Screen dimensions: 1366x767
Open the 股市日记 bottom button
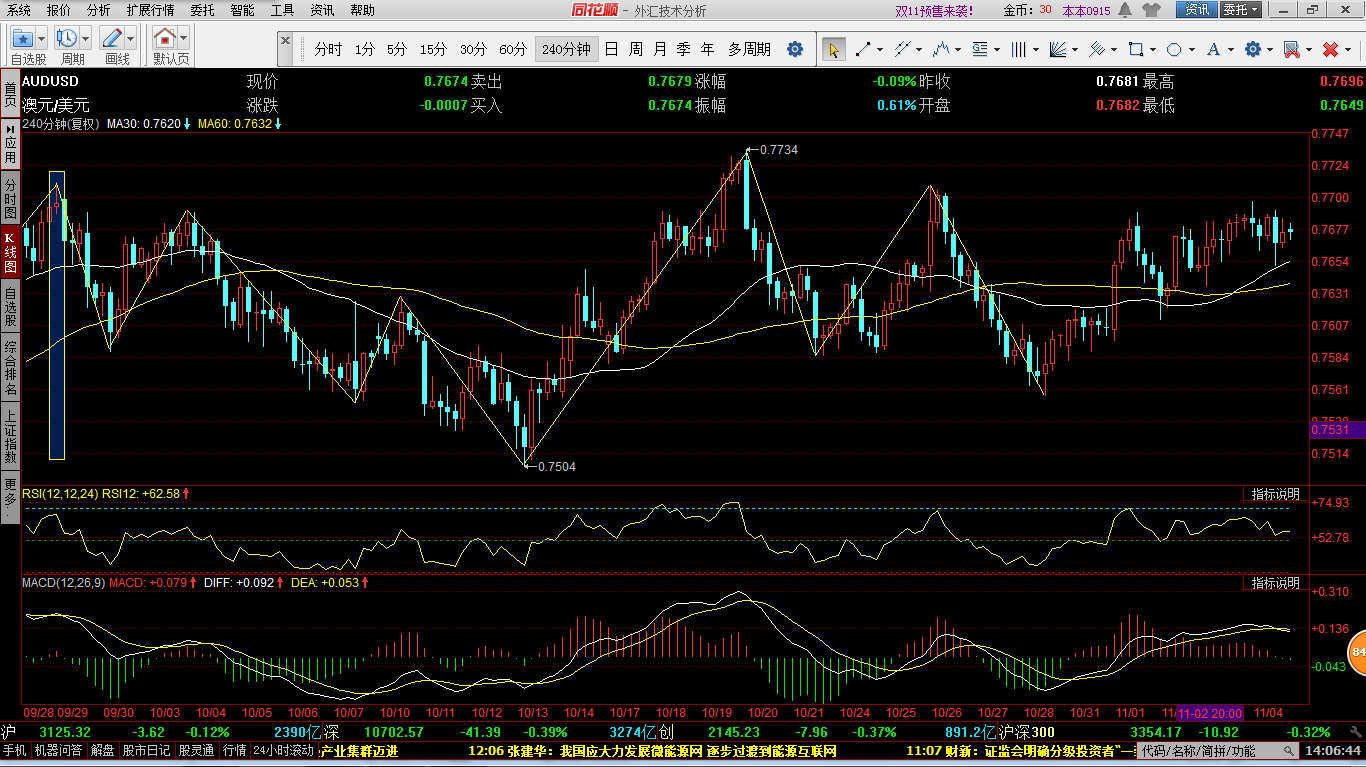pyautogui.click(x=147, y=750)
